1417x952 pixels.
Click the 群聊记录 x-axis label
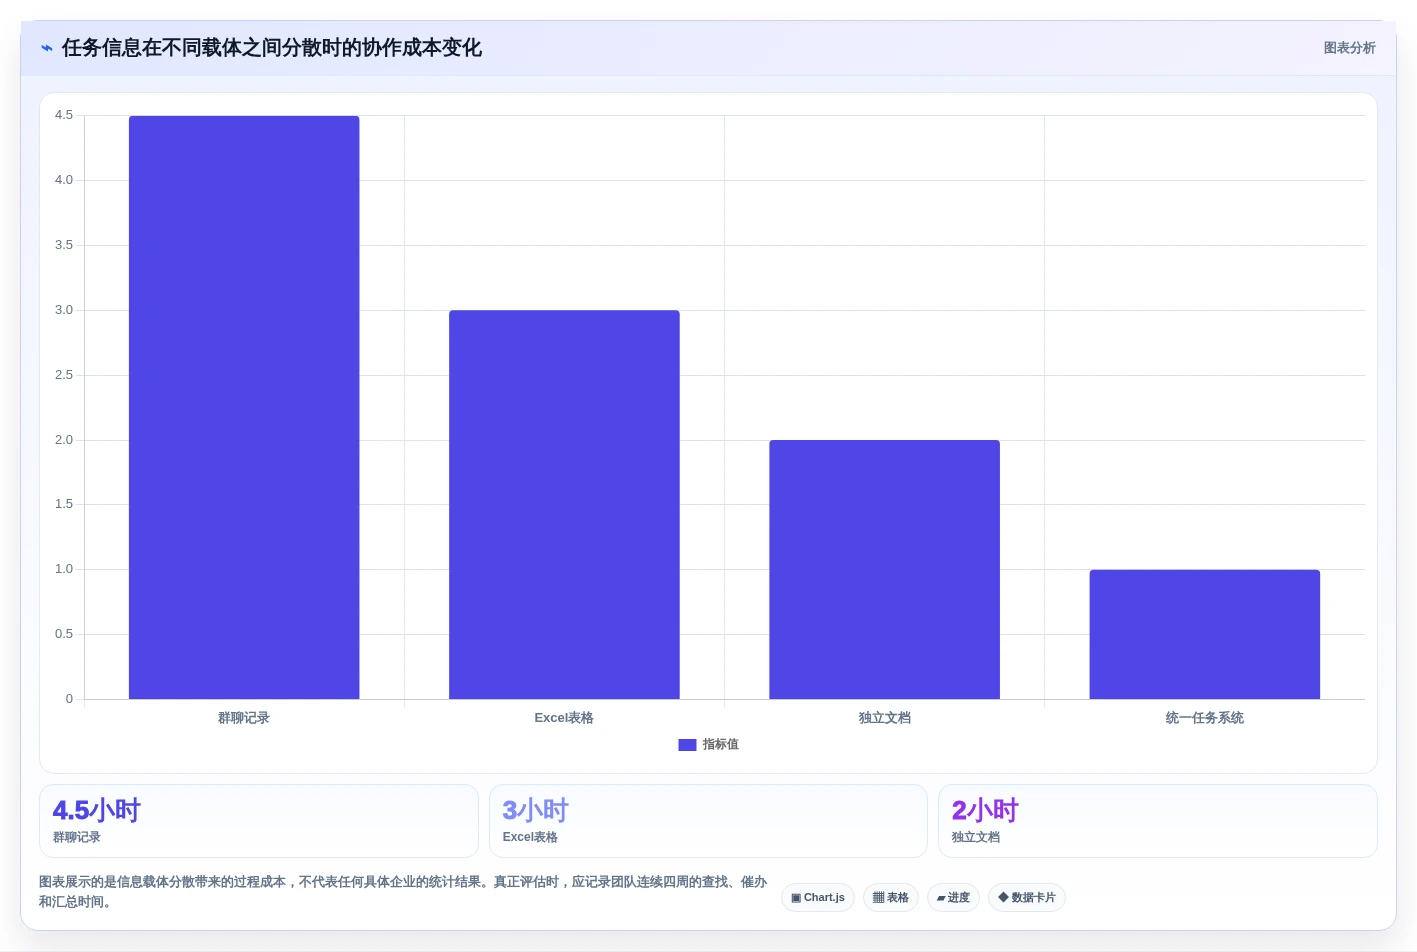coord(244,718)
